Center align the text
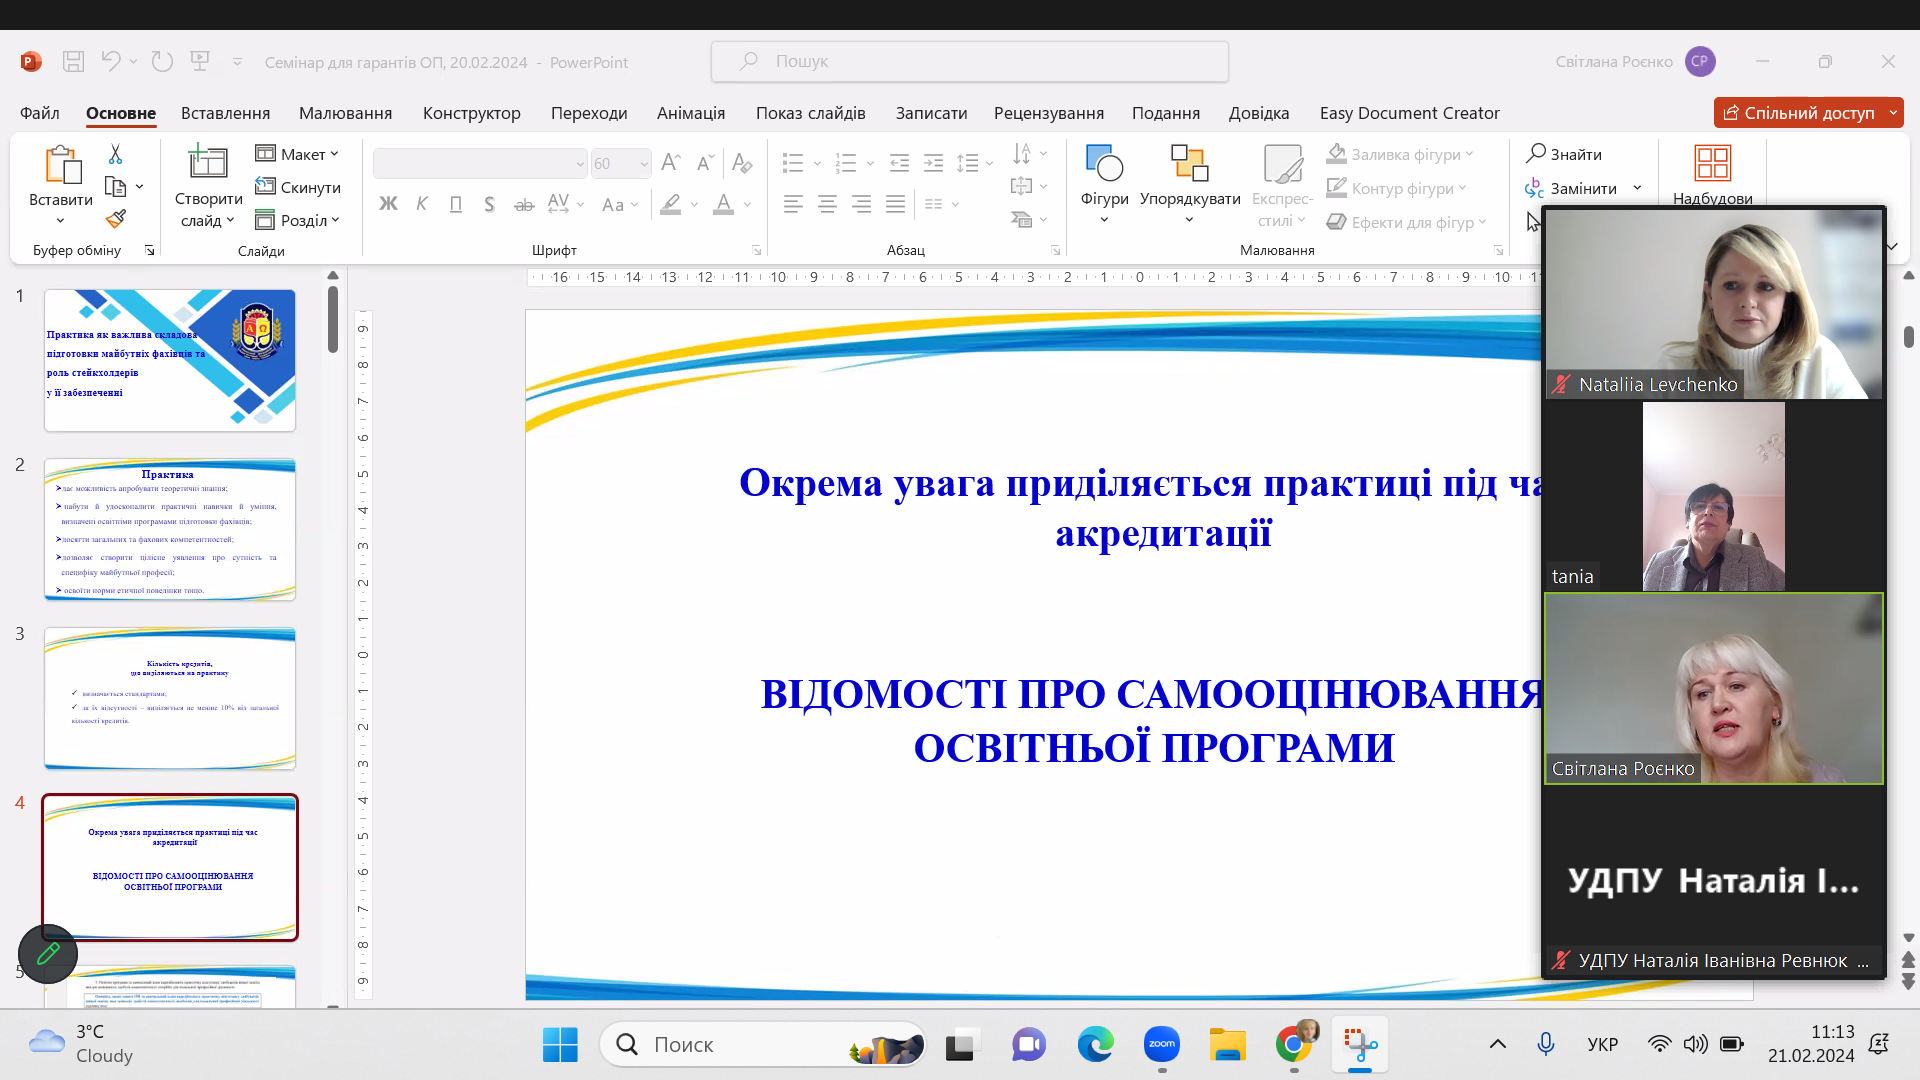The height and width of the screenshot is (1080, 1920). click(827, 204)
